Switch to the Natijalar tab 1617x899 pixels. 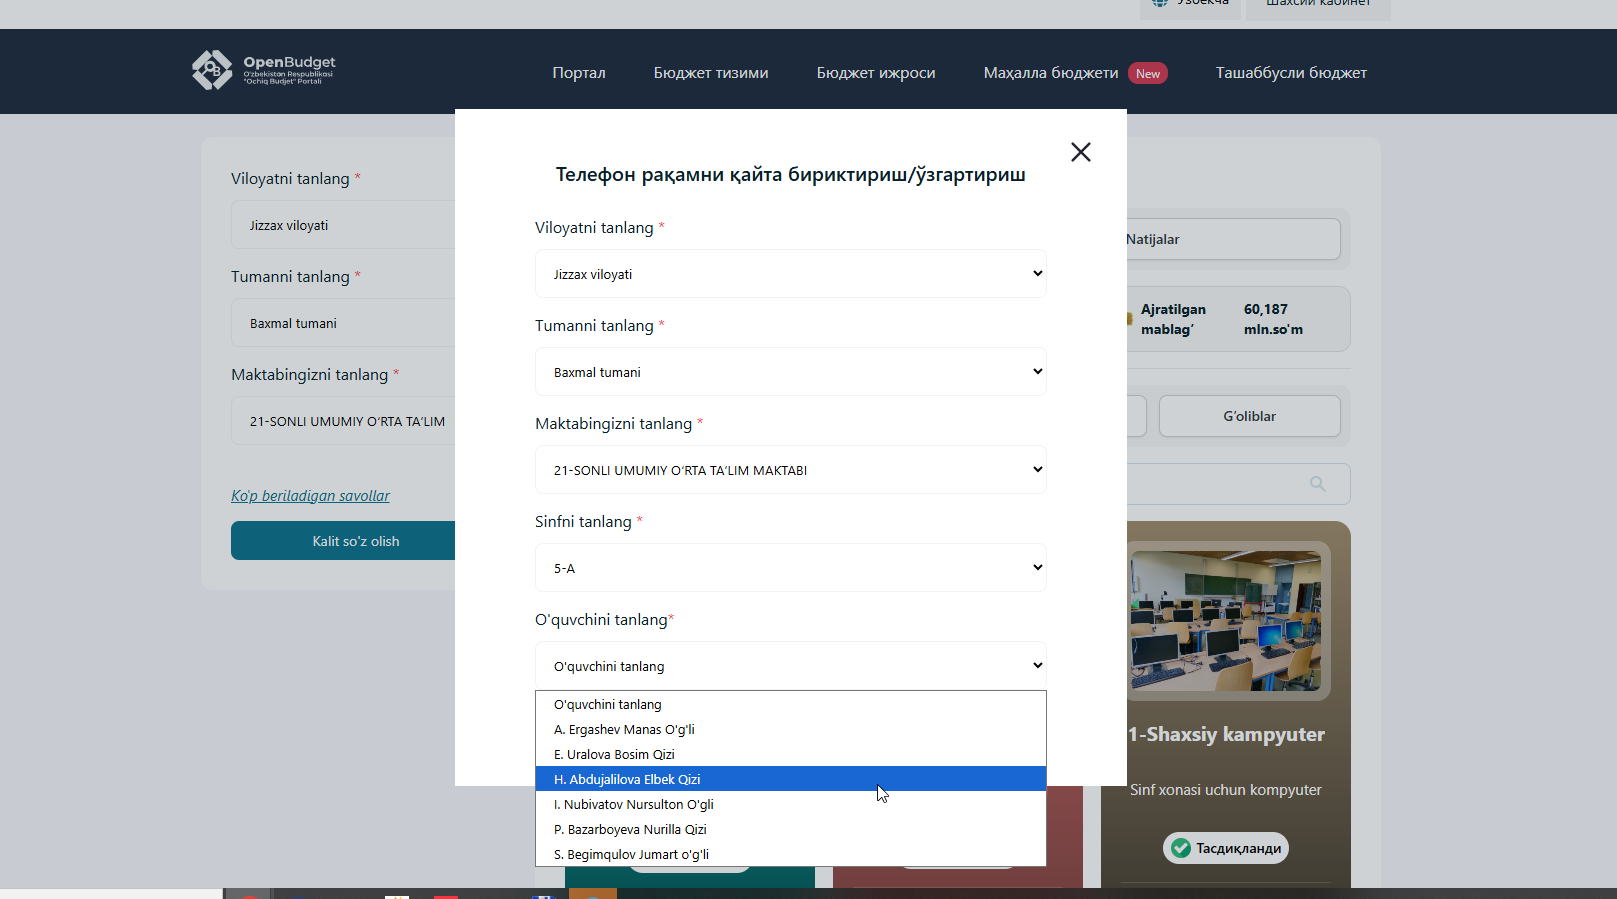(x=1233, y=239)
